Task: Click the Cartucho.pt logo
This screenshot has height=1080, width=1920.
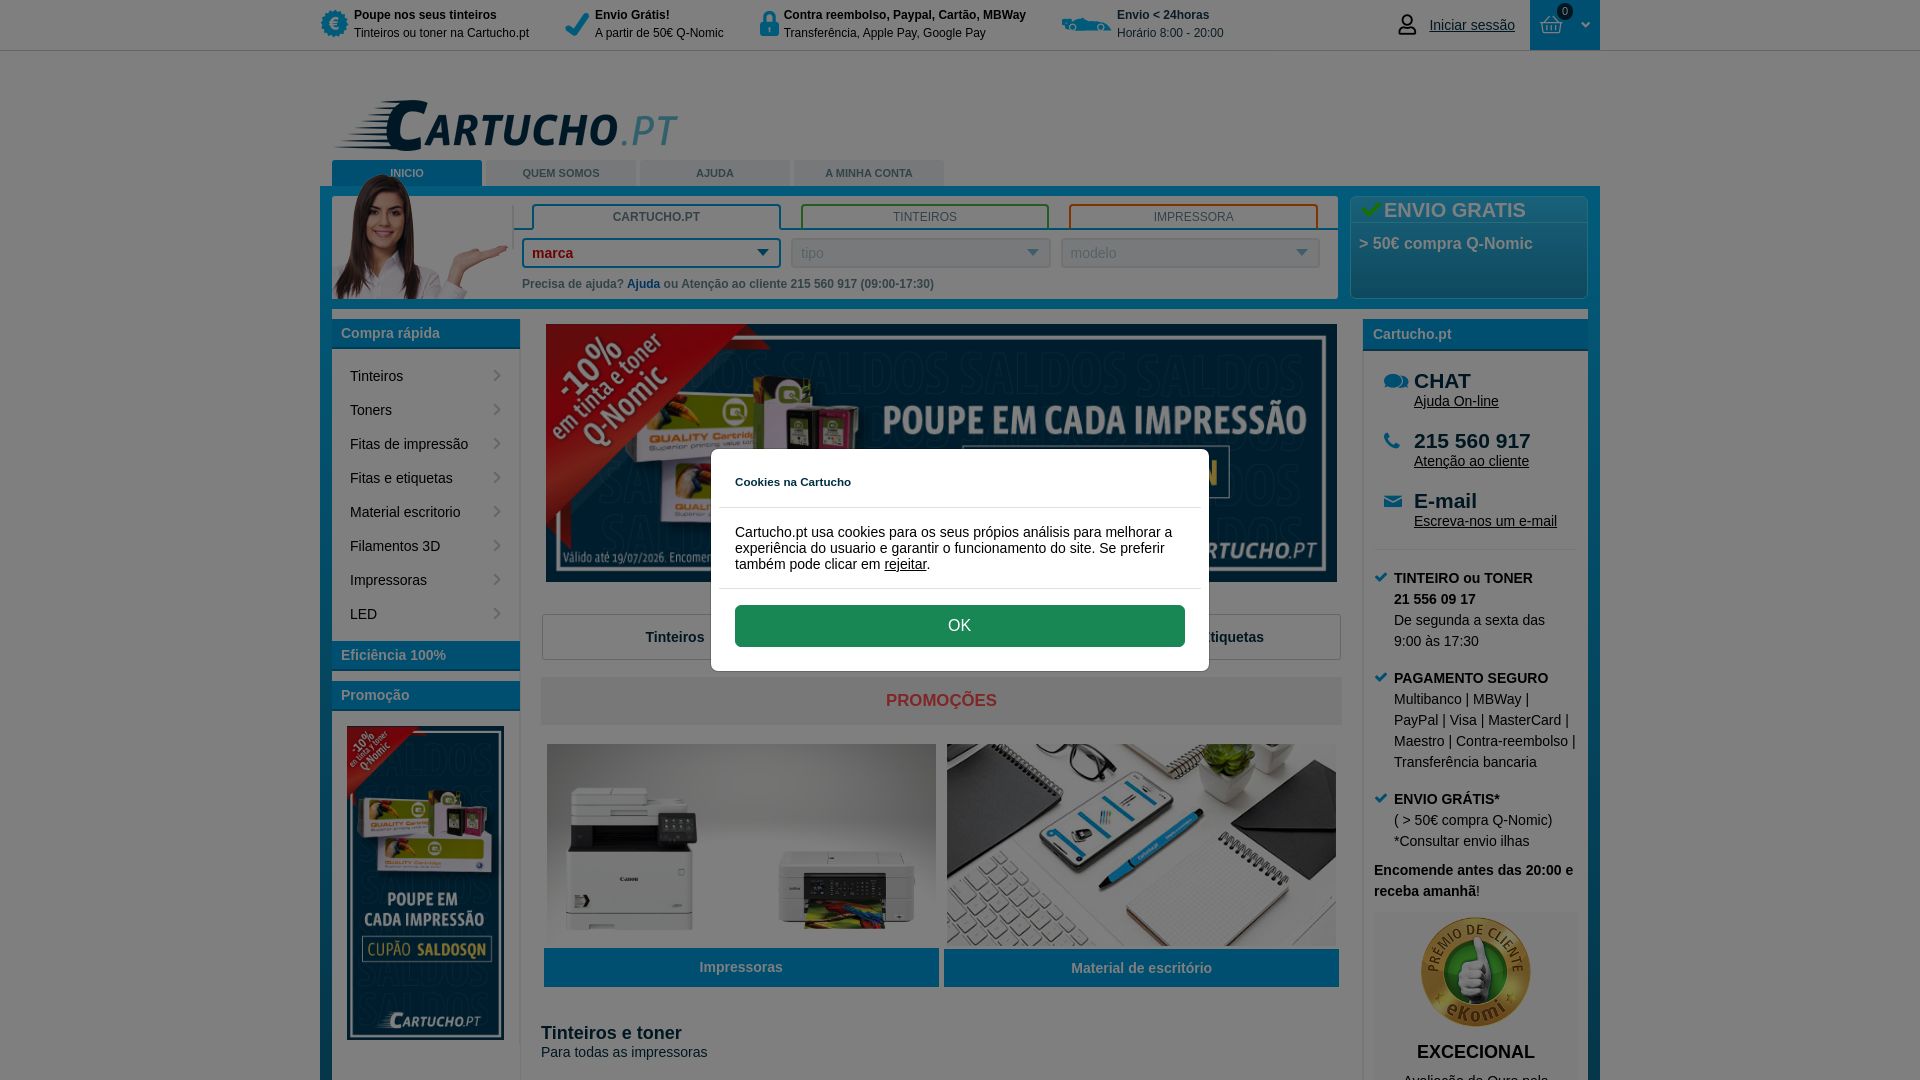Action: 506,126
